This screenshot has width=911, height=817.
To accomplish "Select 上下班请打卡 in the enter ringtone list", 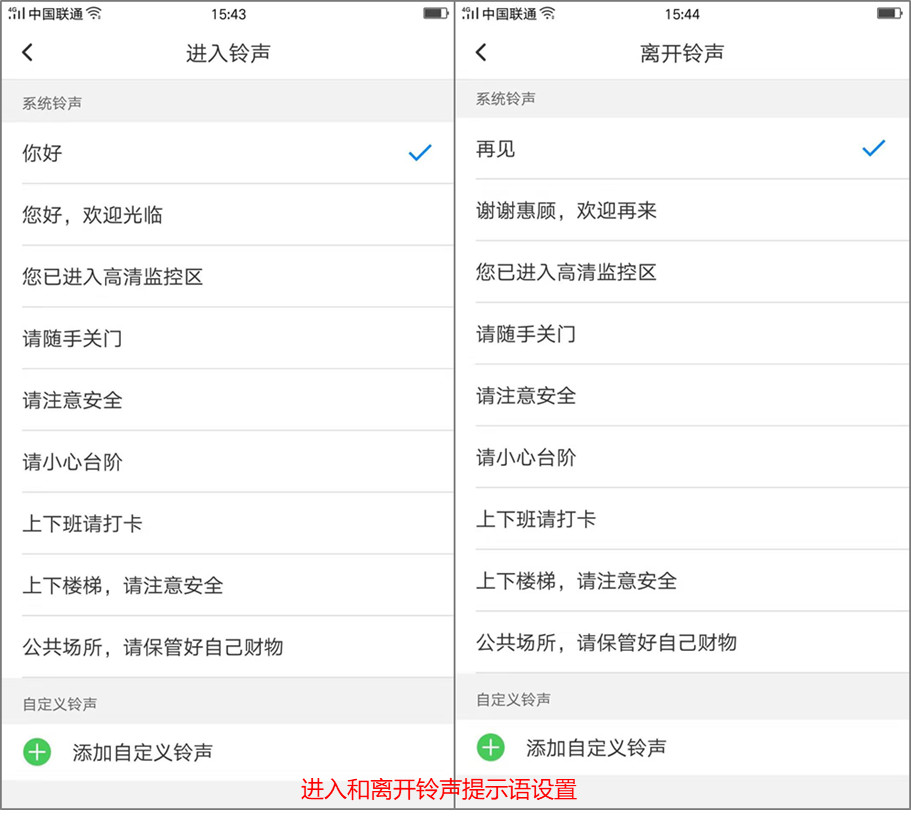I will pyautogui.click(x=83, y=524).
